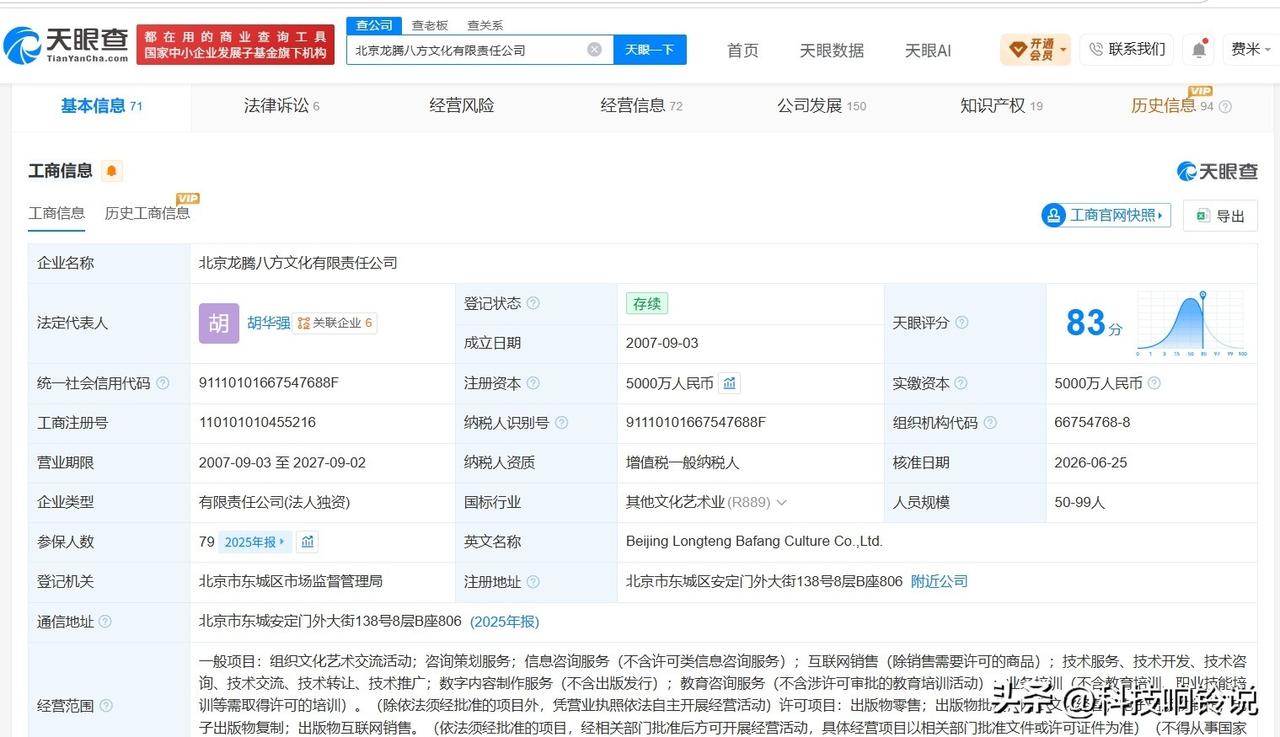Image resolution: width=1280 pixels, height=737 pixels.
Task: Open legal representative 胡华强's profile link
Action: pos(269,323)
